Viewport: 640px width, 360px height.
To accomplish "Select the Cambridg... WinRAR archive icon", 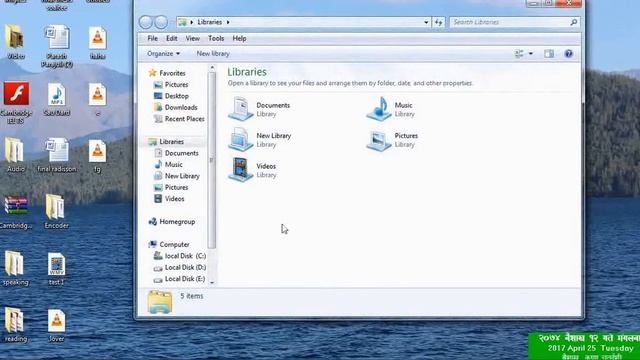I will 16,212.
